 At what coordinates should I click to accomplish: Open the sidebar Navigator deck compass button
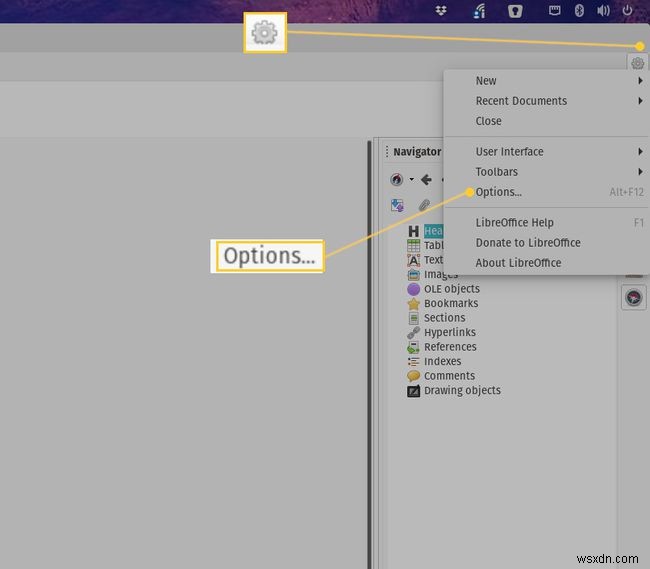(633, 297)
